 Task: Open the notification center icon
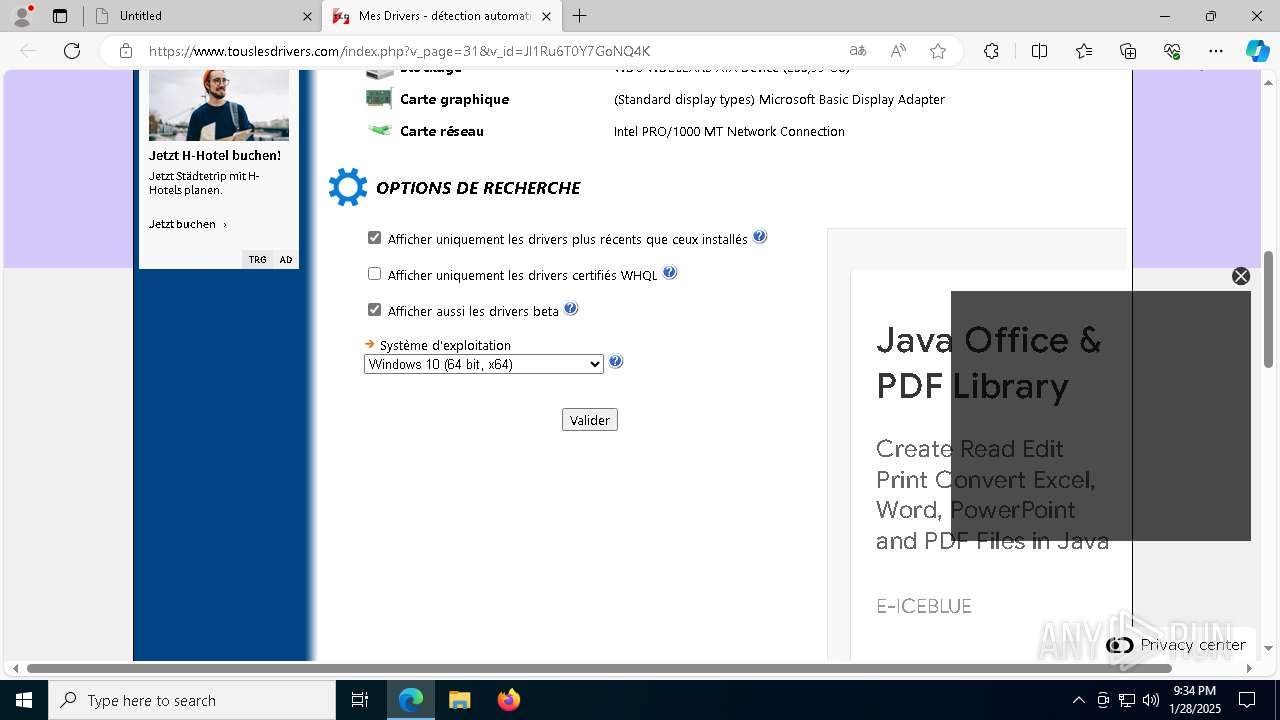point(1247,700)
